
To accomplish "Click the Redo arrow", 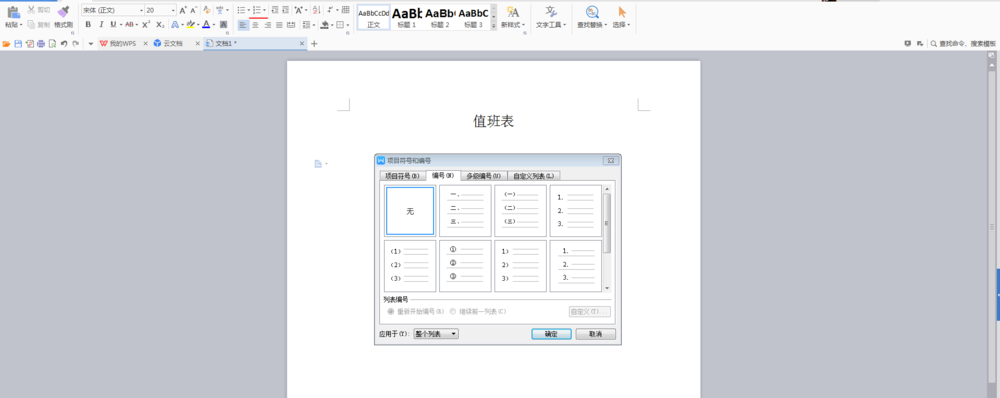I will pyautogui.click(x=75, y=43).
